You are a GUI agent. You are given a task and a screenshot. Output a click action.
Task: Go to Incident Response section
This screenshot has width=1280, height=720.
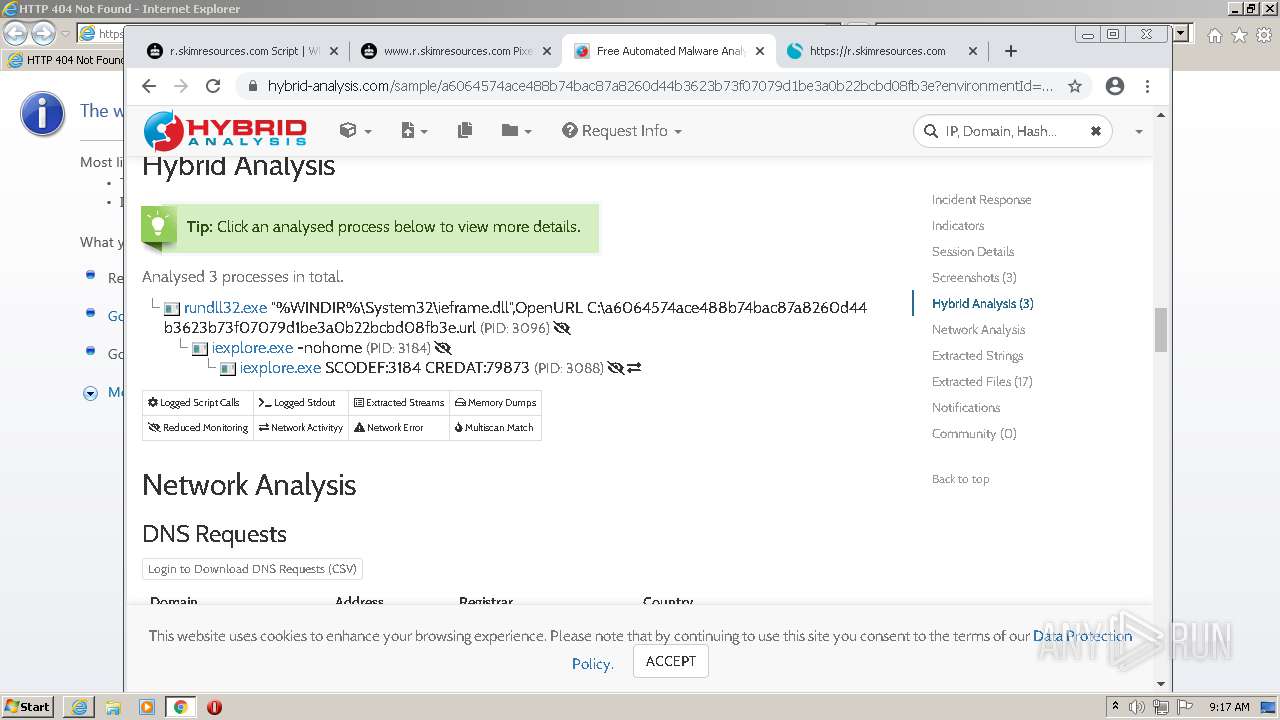[x=981, y=200]
